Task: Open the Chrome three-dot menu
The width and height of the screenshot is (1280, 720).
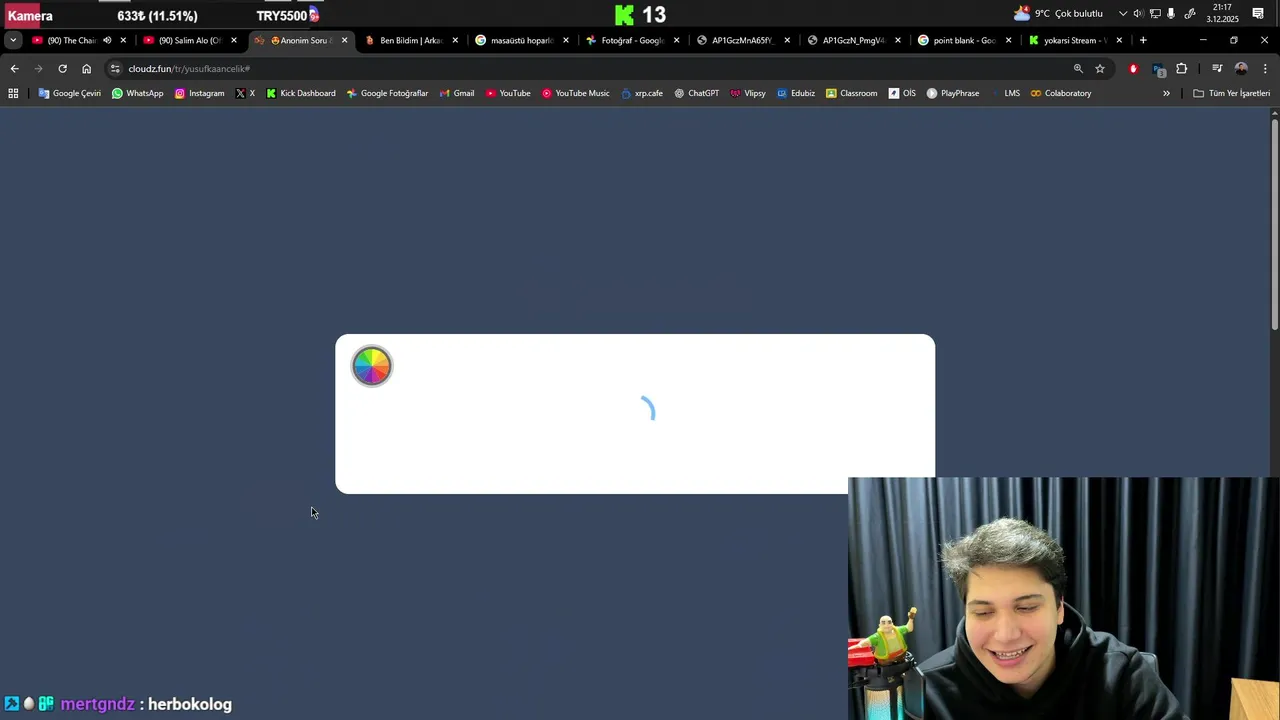Action: pos(1265,68)
